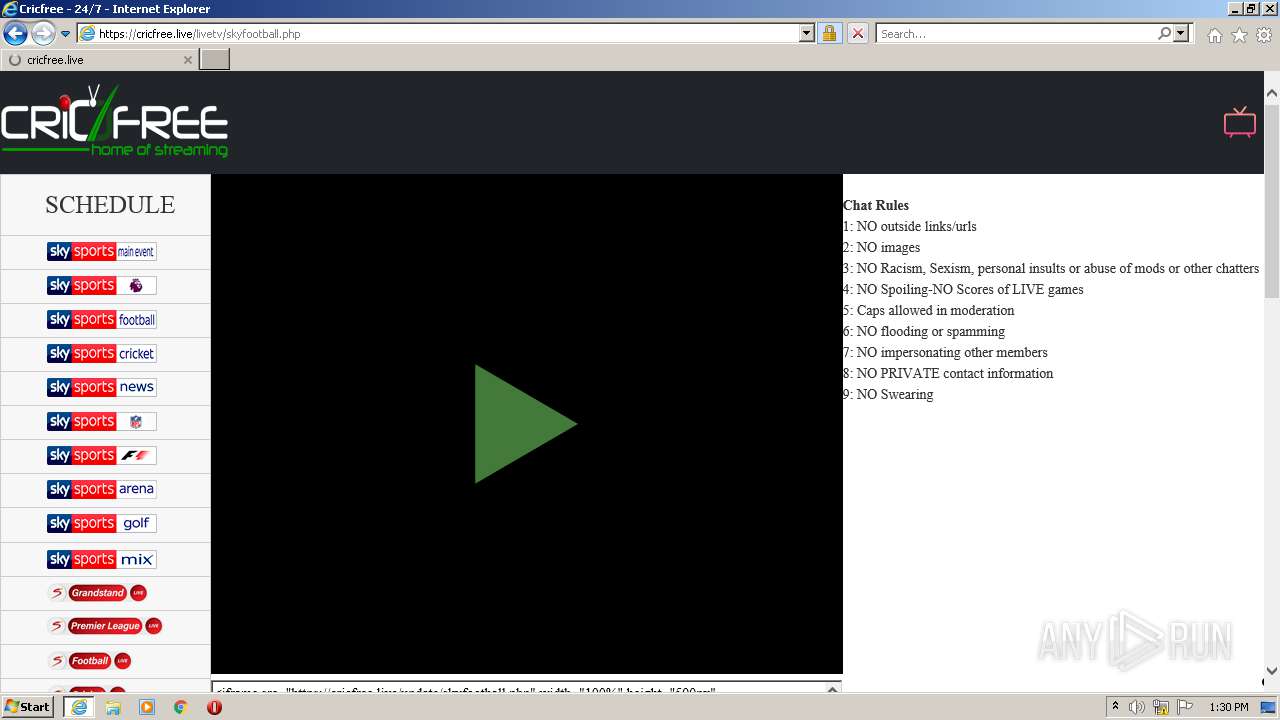
Task: Open the Sky Sports Mix channel
Action: pyautogui.click(x=102, y=559)
